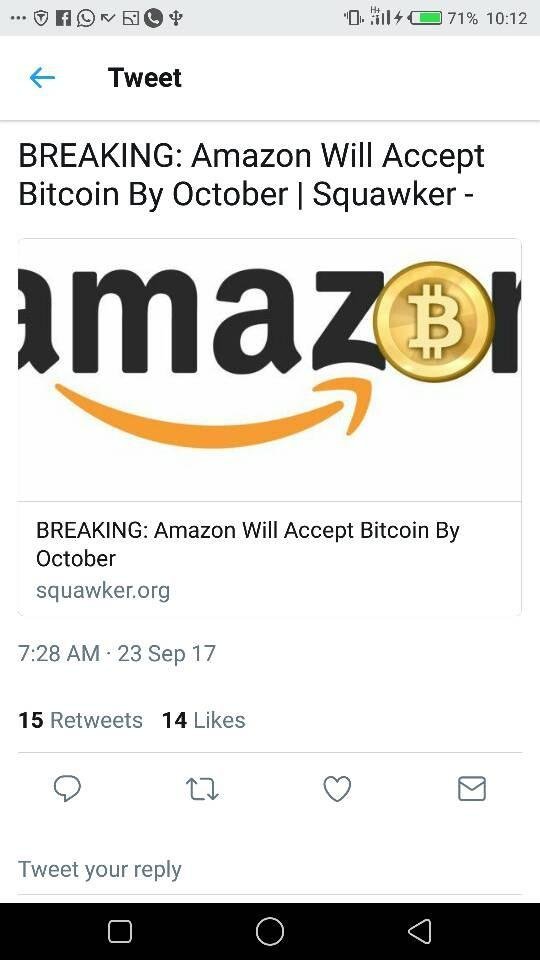The image size is (540, 960).
Task: Like the tweet with heart icon
Action: coord(337,789)
